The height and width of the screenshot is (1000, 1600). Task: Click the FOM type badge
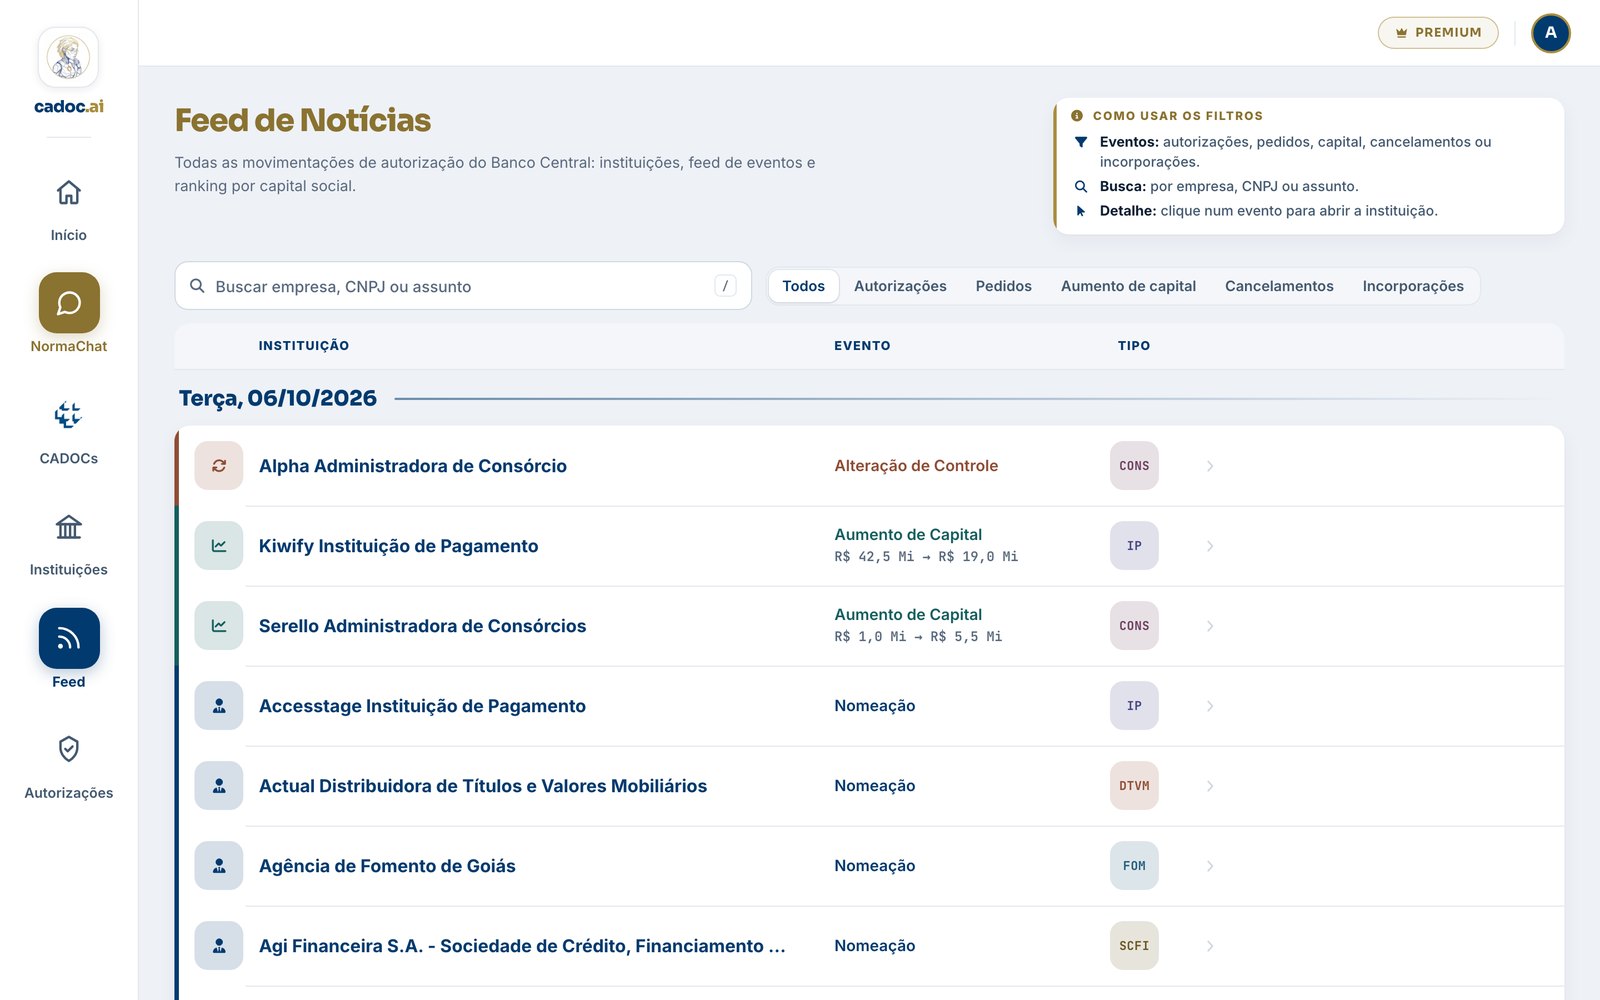1134,866
